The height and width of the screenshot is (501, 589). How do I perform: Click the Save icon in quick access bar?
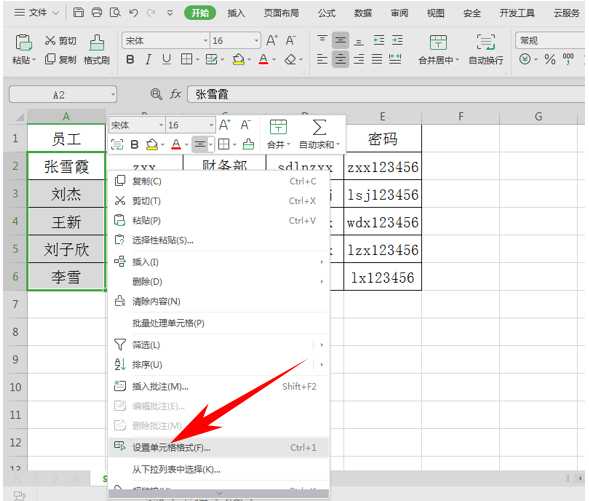point(78,12)
